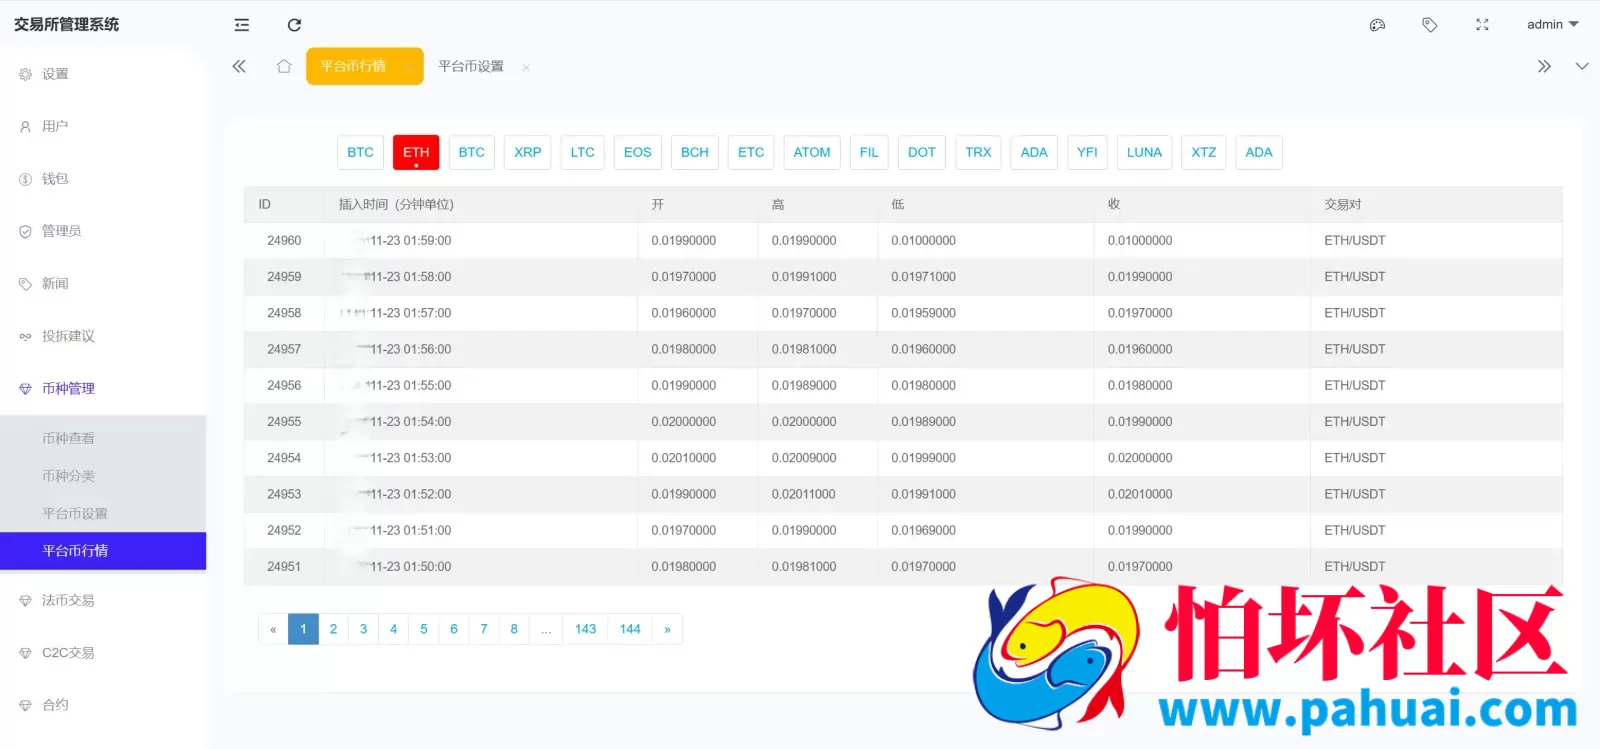Click the 设置 gear icon in sidebar
1600x749 pixels.
tap(25, 74)
